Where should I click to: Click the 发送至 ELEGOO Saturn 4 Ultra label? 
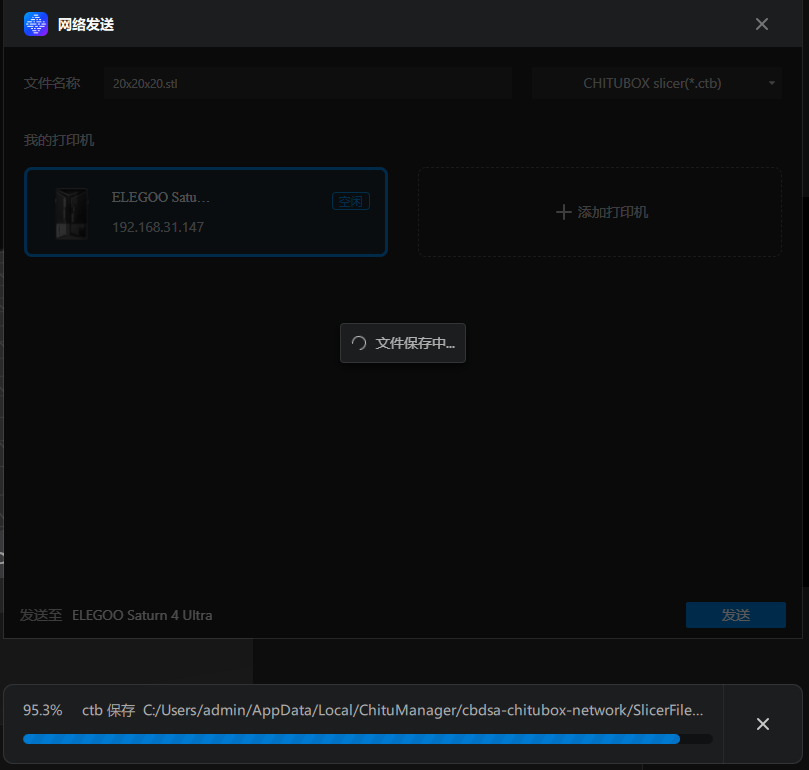[116, 615]
